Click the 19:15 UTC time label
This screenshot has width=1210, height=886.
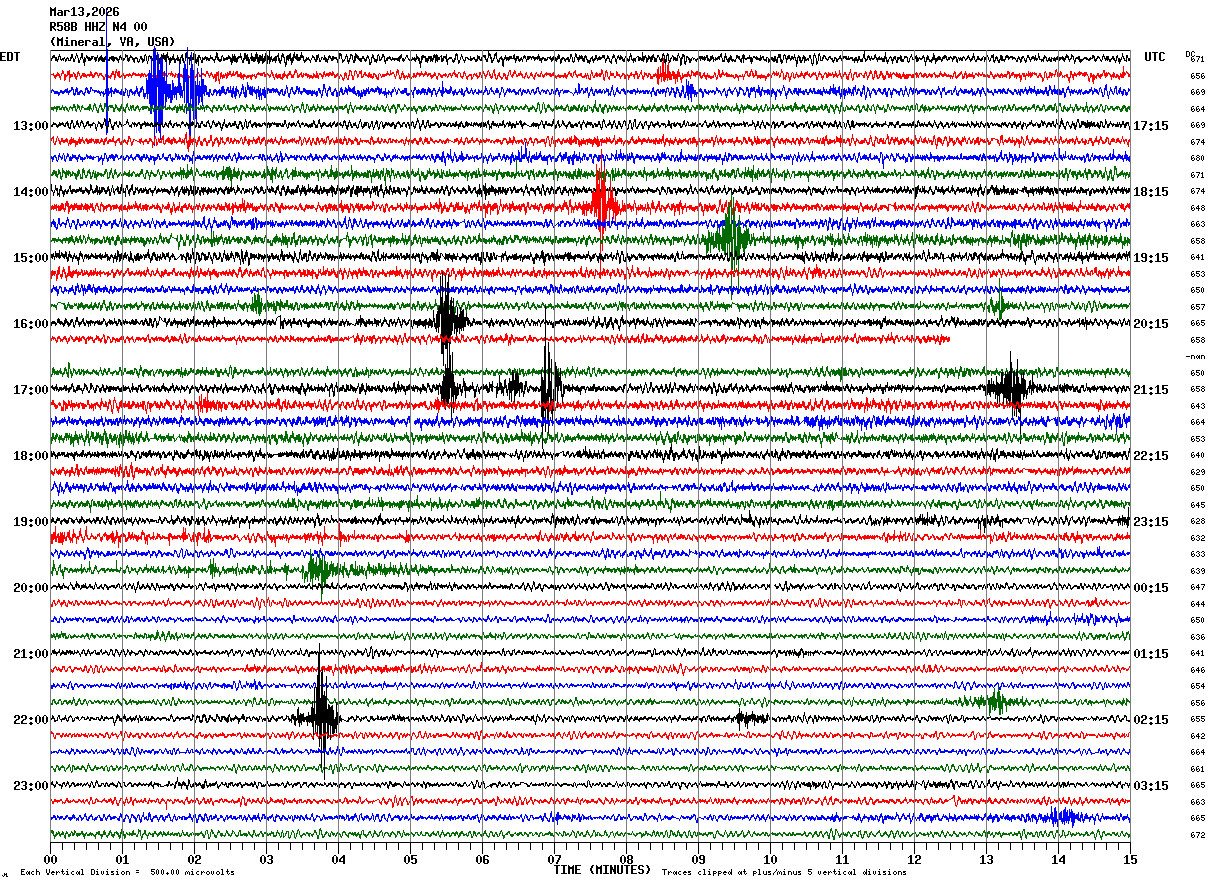(1151, 258)
